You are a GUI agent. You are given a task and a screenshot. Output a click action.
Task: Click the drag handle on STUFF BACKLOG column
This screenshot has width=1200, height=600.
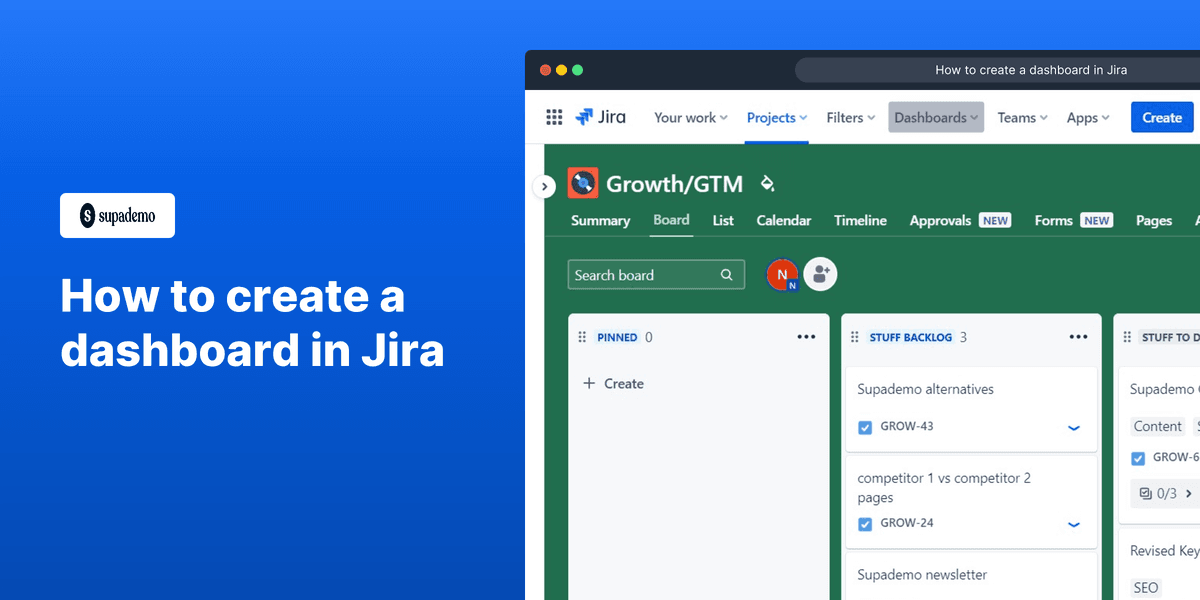(x=857, y=337)
